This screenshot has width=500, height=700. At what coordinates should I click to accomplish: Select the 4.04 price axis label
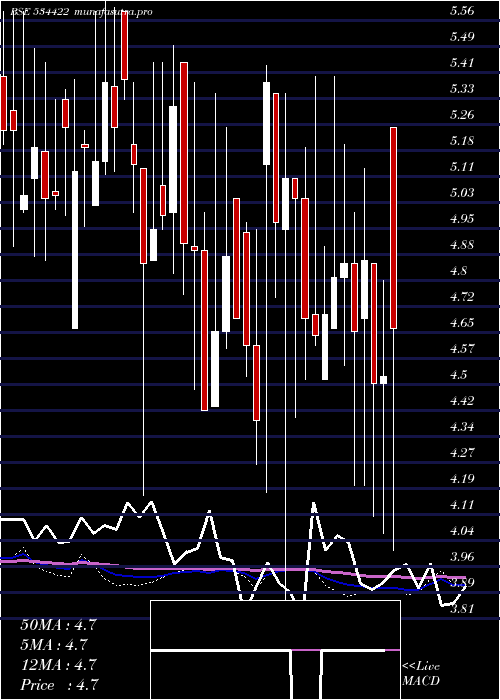point(462,531)
